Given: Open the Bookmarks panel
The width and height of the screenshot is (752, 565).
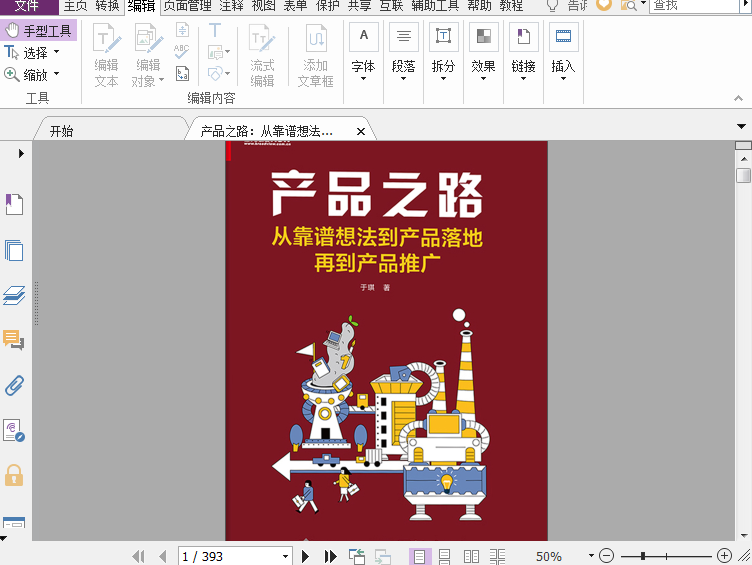Looking at the screenshot, I should coord(14,205).
